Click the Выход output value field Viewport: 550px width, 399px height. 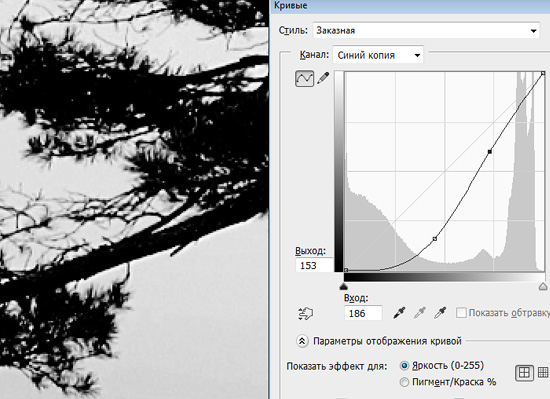(315, 265)
